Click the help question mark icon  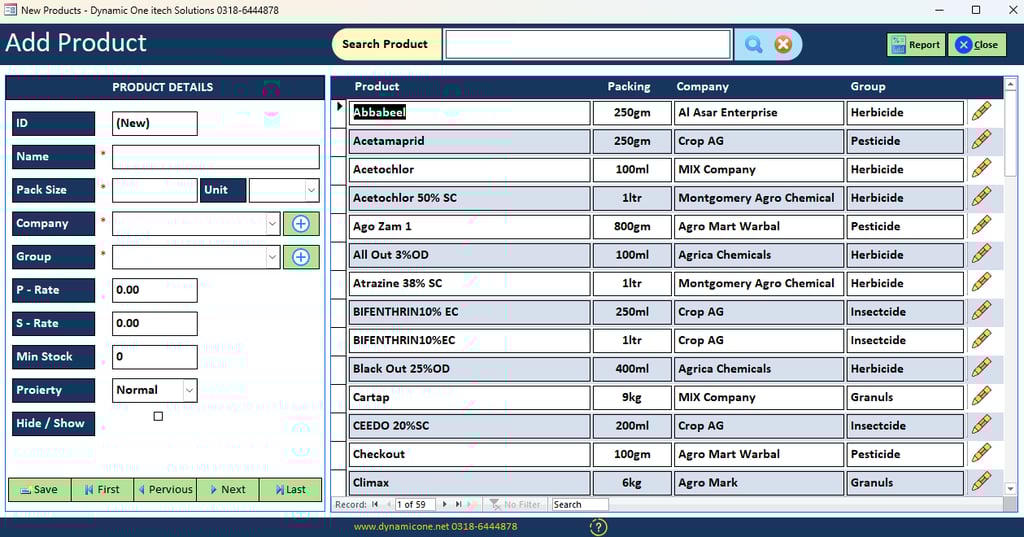tap(598, 527)
